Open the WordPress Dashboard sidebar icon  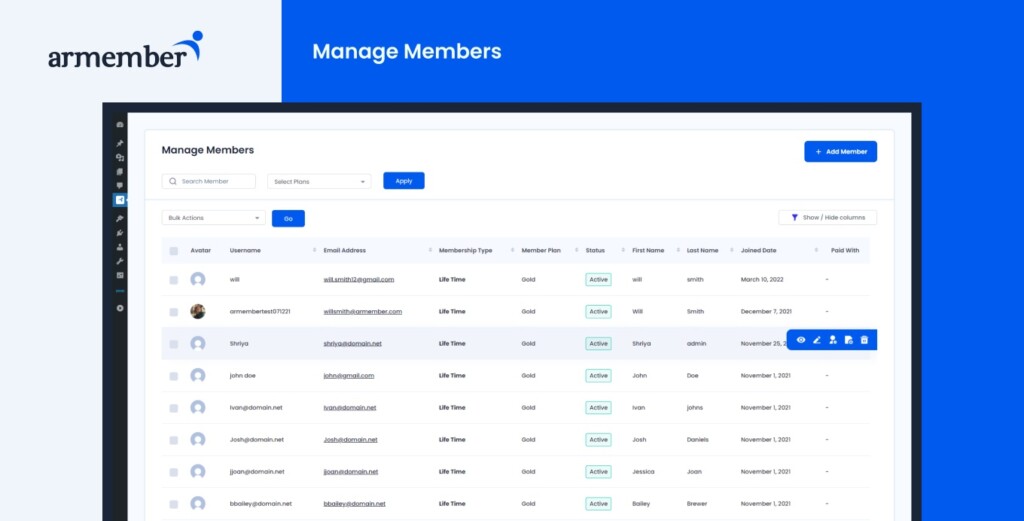point(120,124)
